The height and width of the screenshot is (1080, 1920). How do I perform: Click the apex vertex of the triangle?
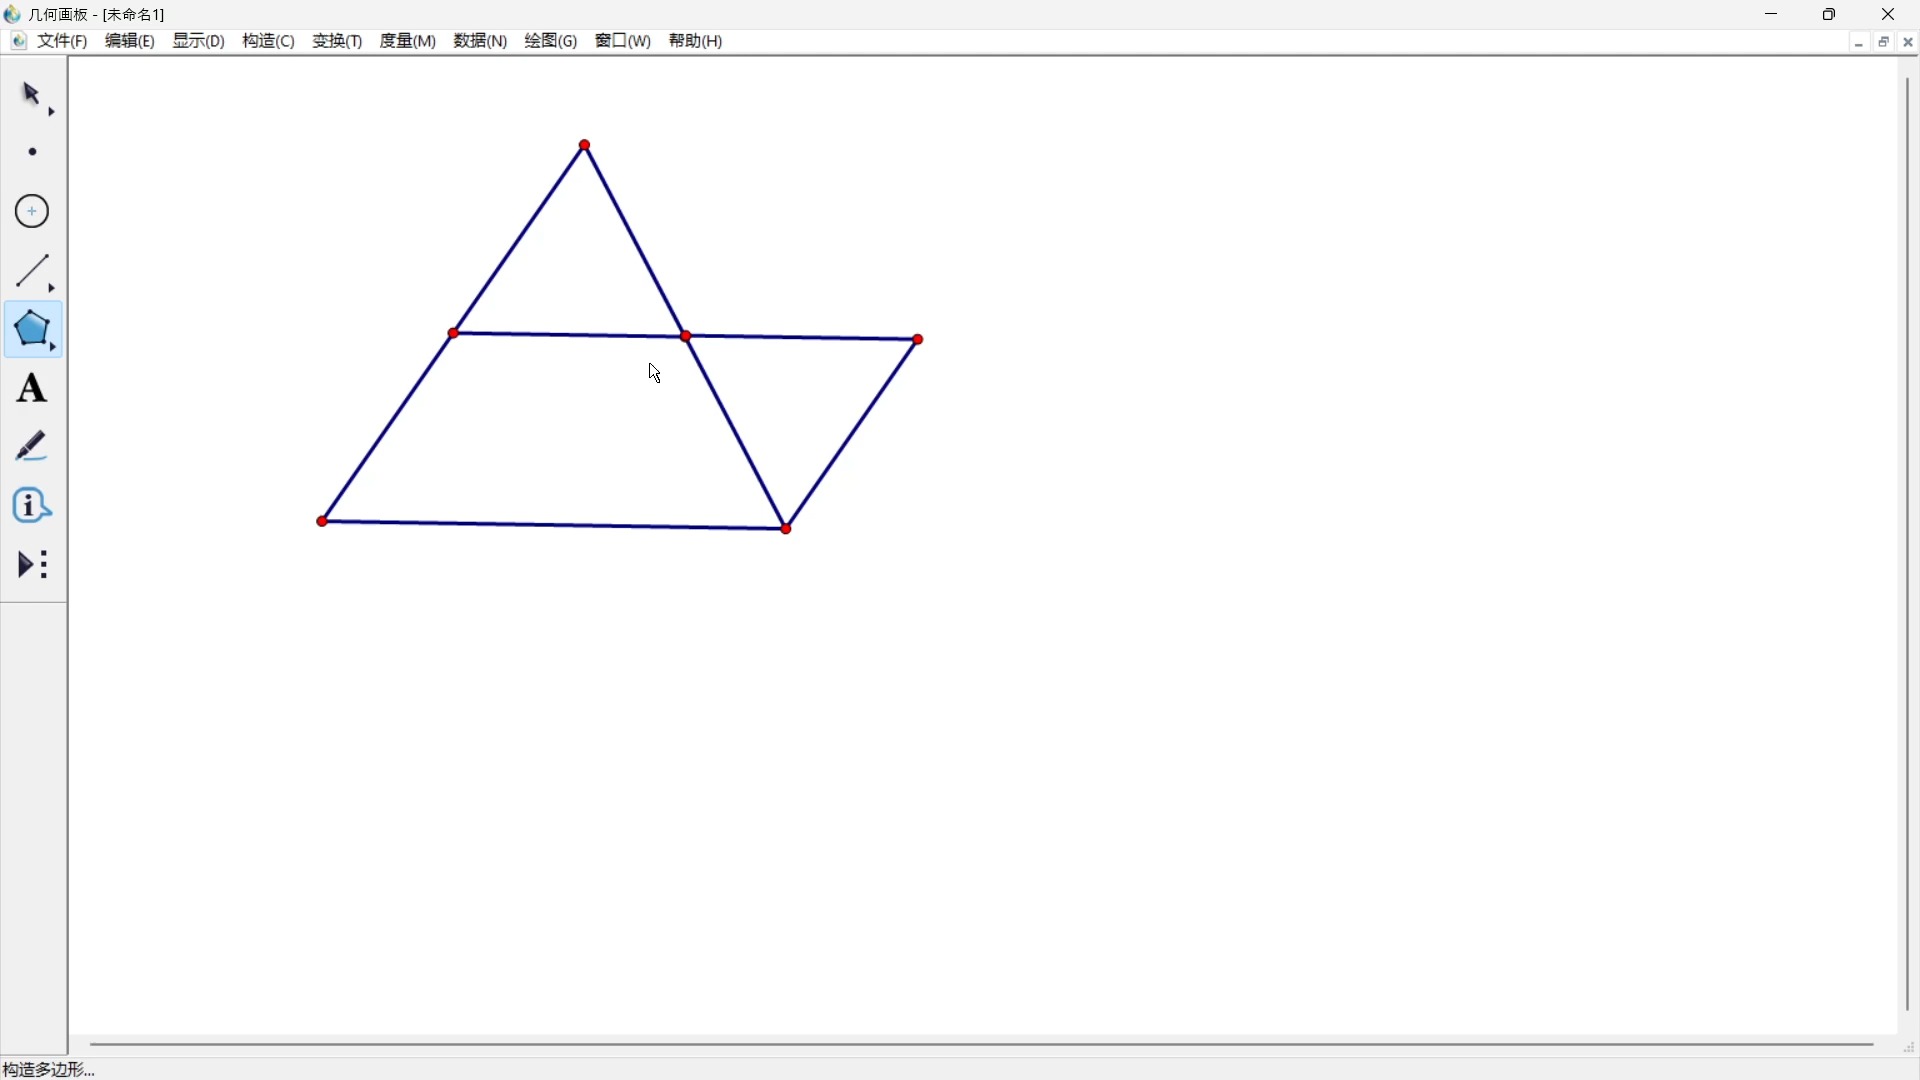coord(586,146)
